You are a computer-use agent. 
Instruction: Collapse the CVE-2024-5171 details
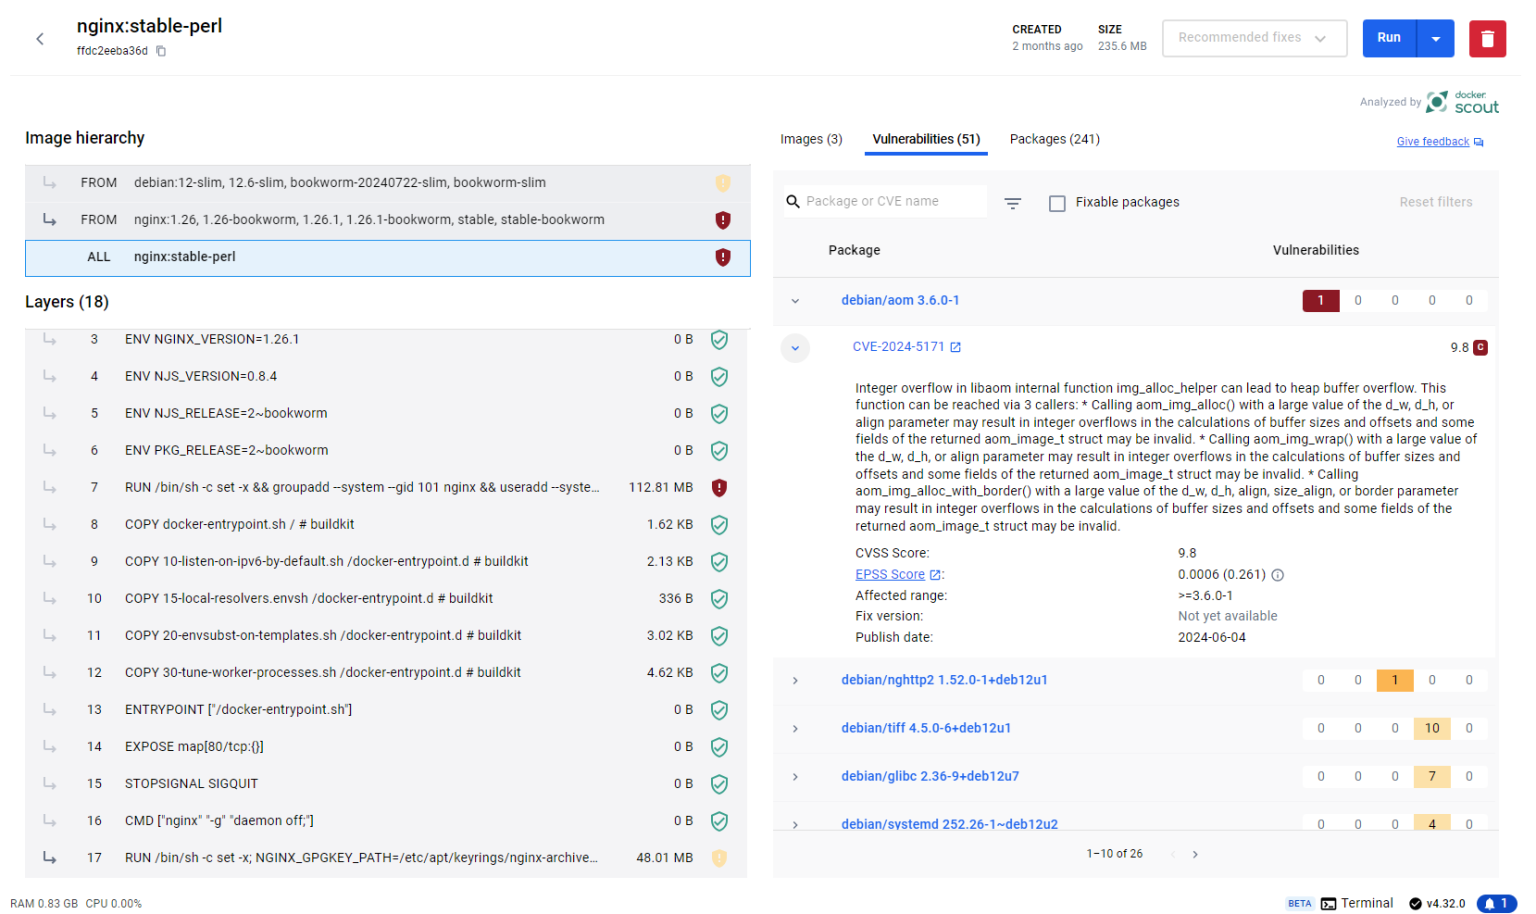click(x=795, y=347)
